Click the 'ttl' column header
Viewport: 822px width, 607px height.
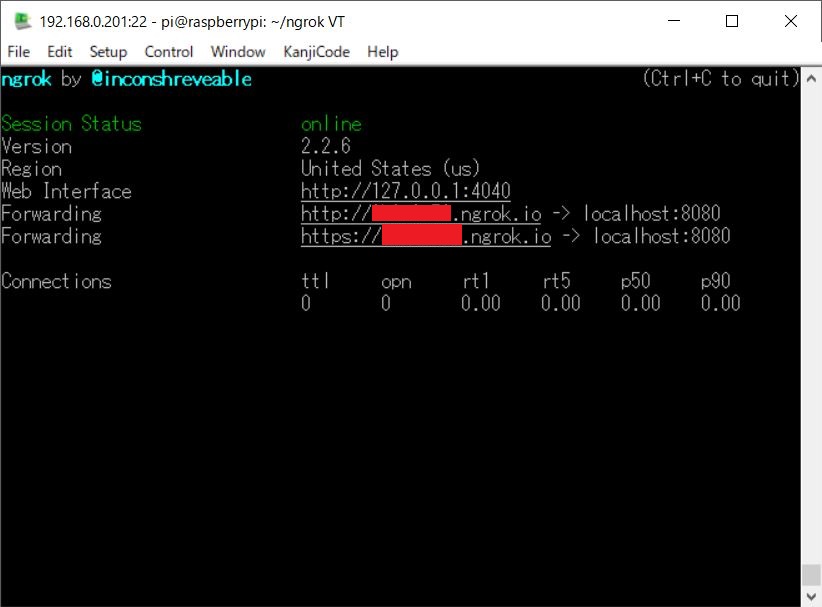click(315, 281)
